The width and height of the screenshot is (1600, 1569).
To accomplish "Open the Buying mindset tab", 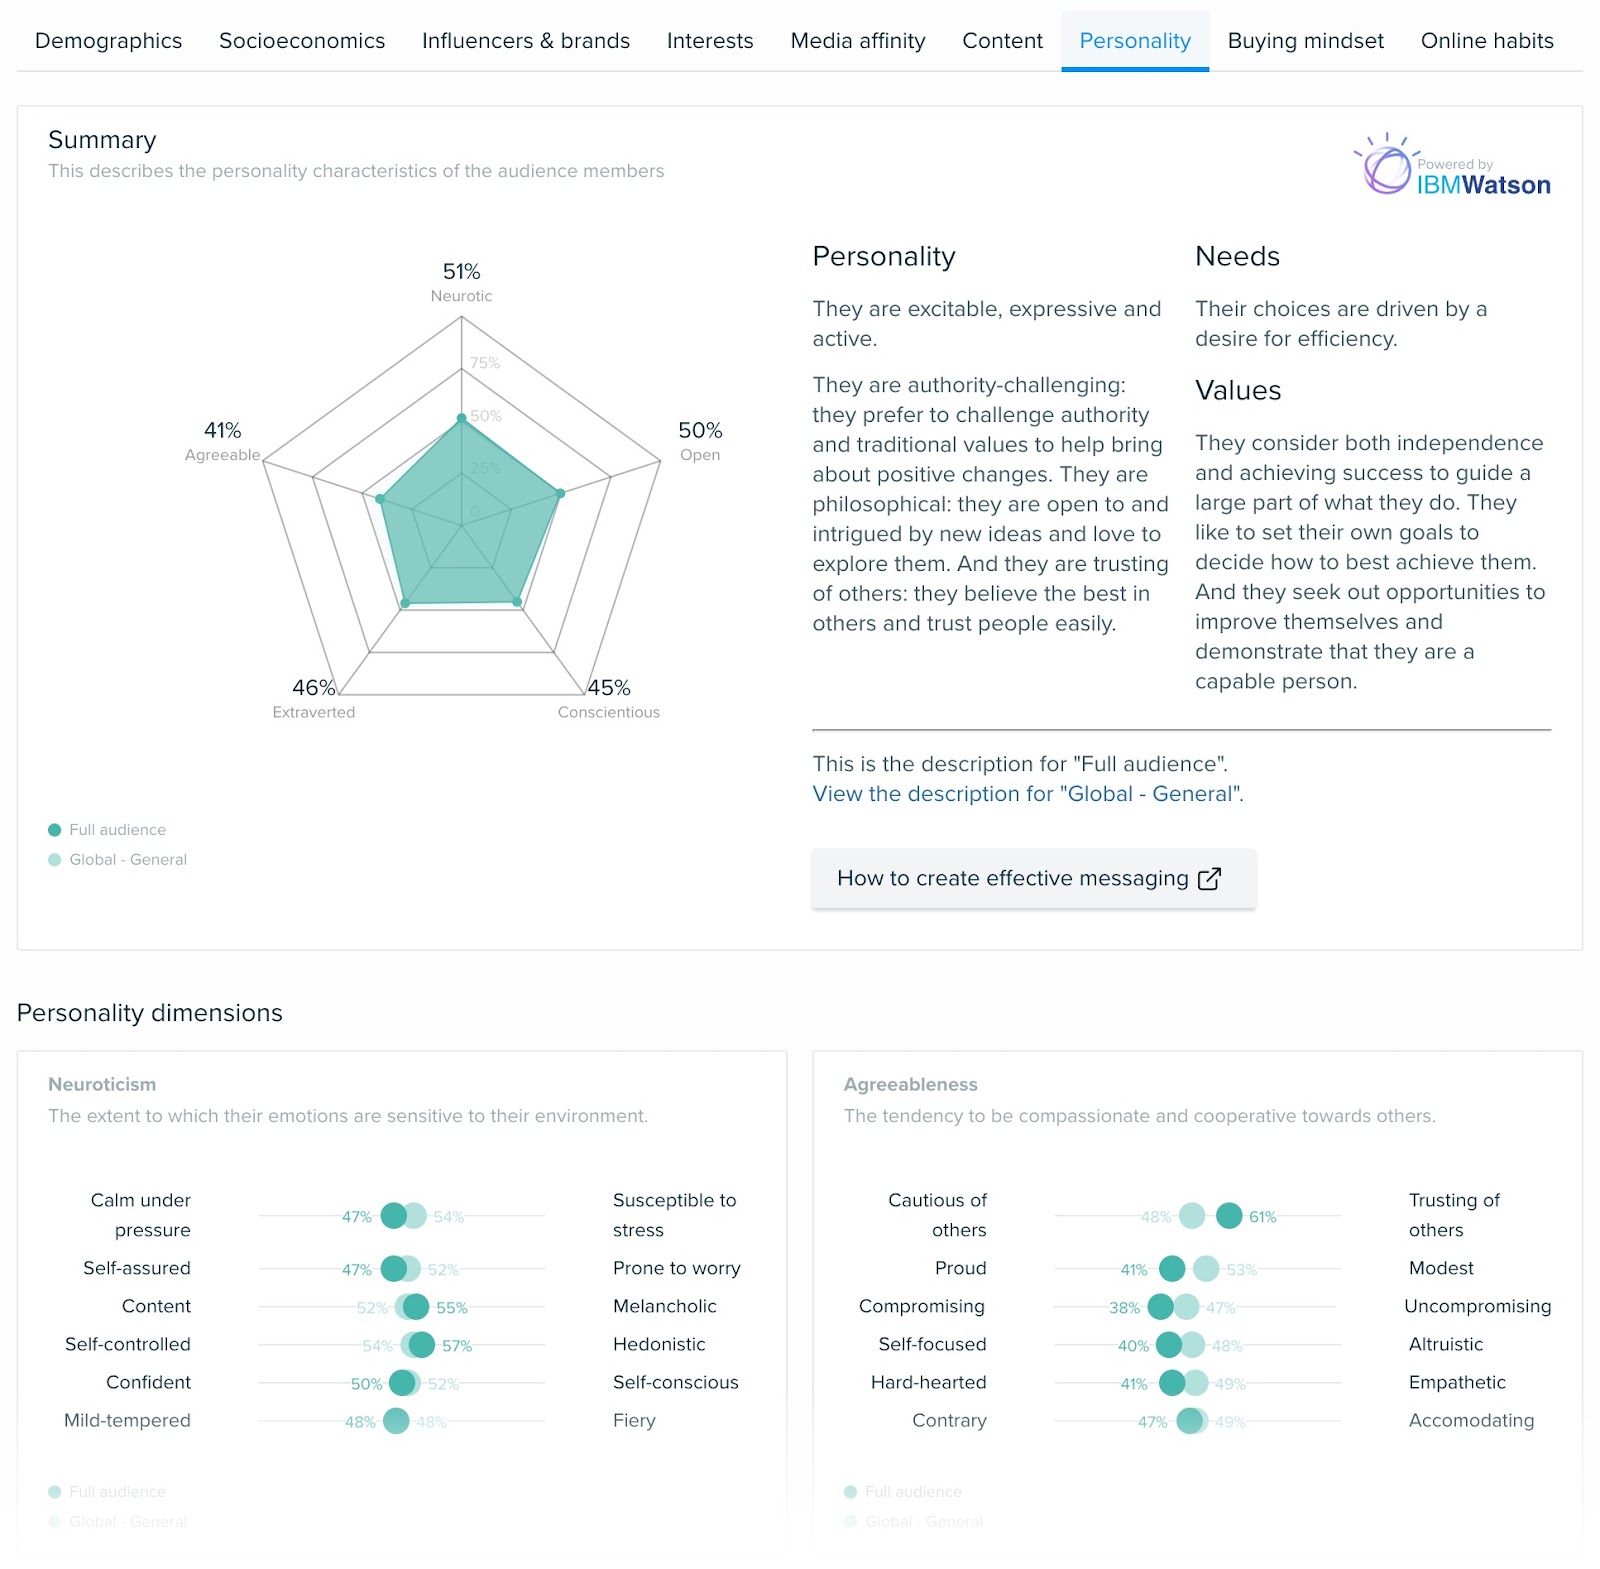I will pos(1305,41).
